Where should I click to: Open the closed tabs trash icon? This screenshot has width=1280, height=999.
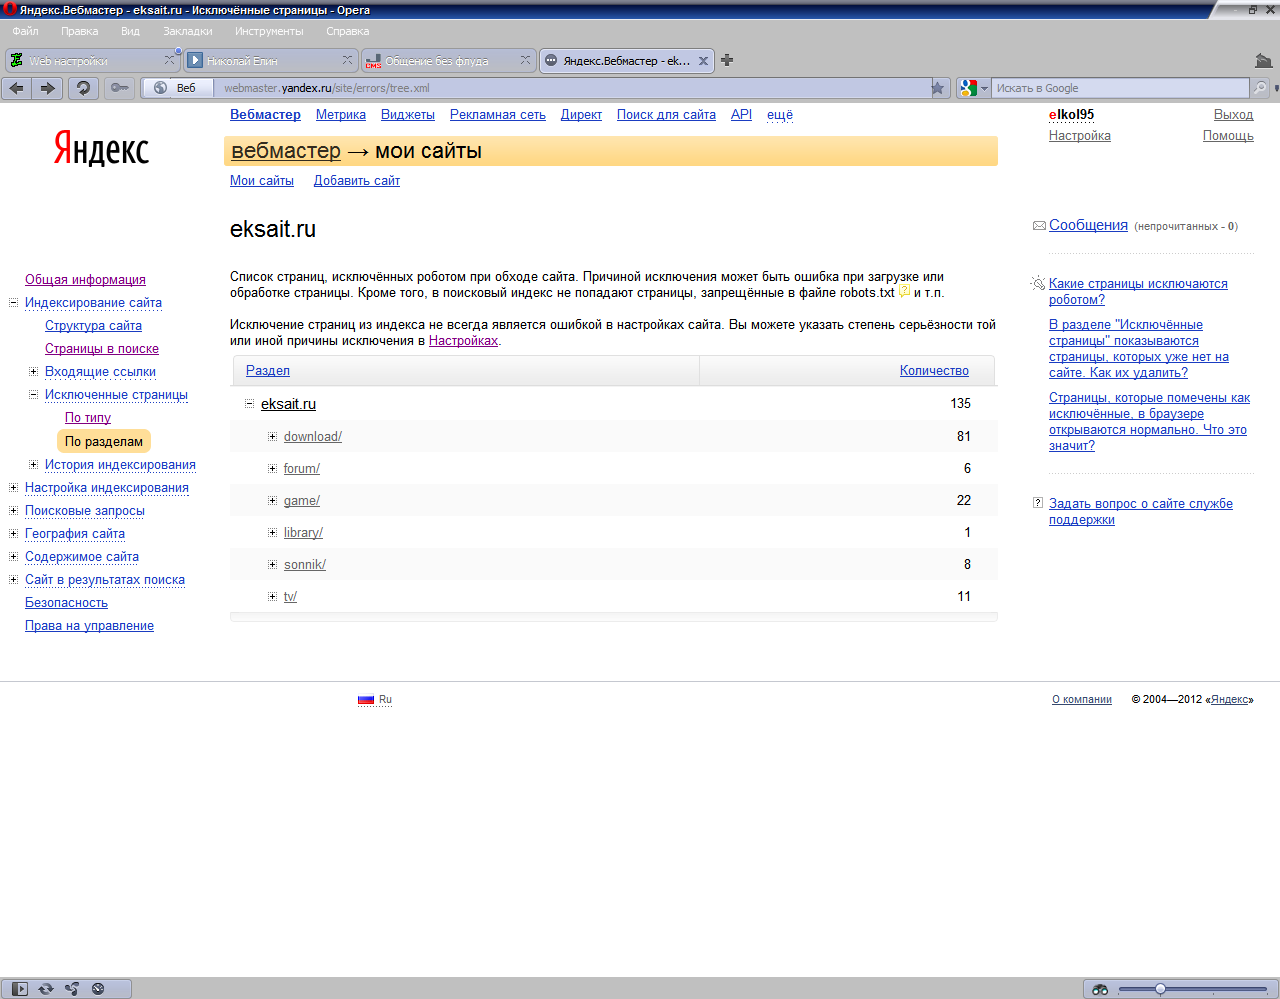coord(1263,61)
